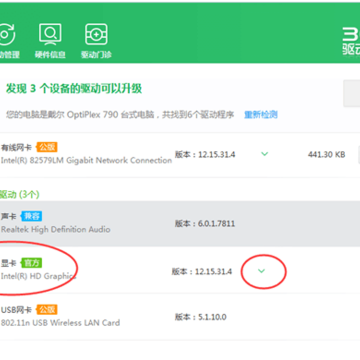360x360 pixels.
Task: Click the 重新检测 re-detect link
Action: pyautogui.click(x=261, y=115)
